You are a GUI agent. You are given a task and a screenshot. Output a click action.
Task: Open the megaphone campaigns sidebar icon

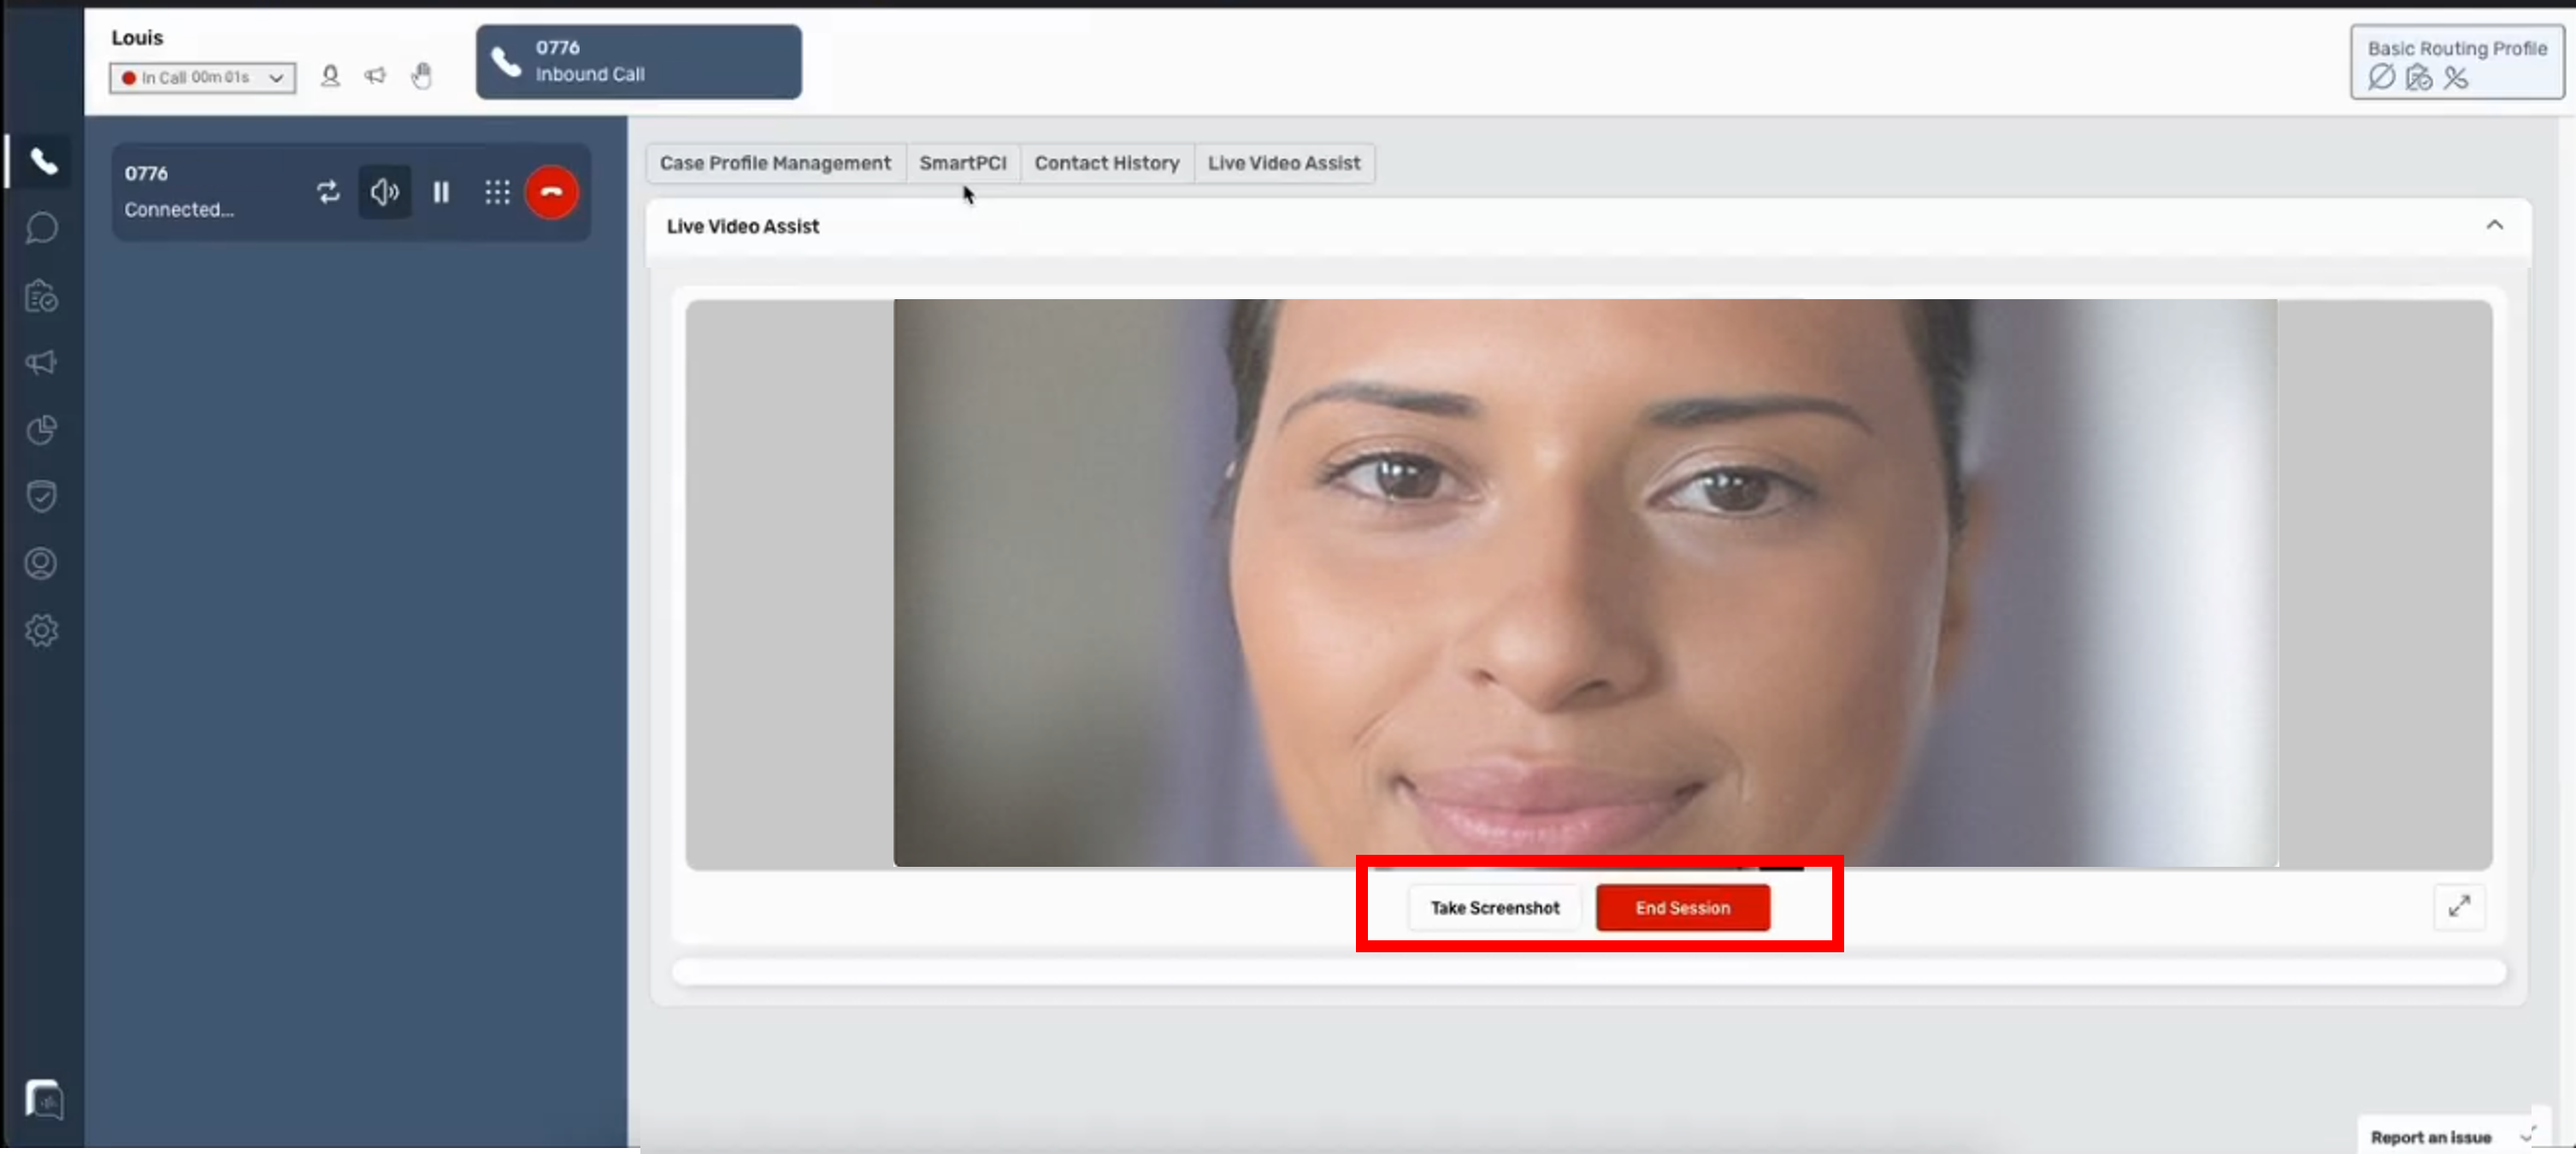41,362
